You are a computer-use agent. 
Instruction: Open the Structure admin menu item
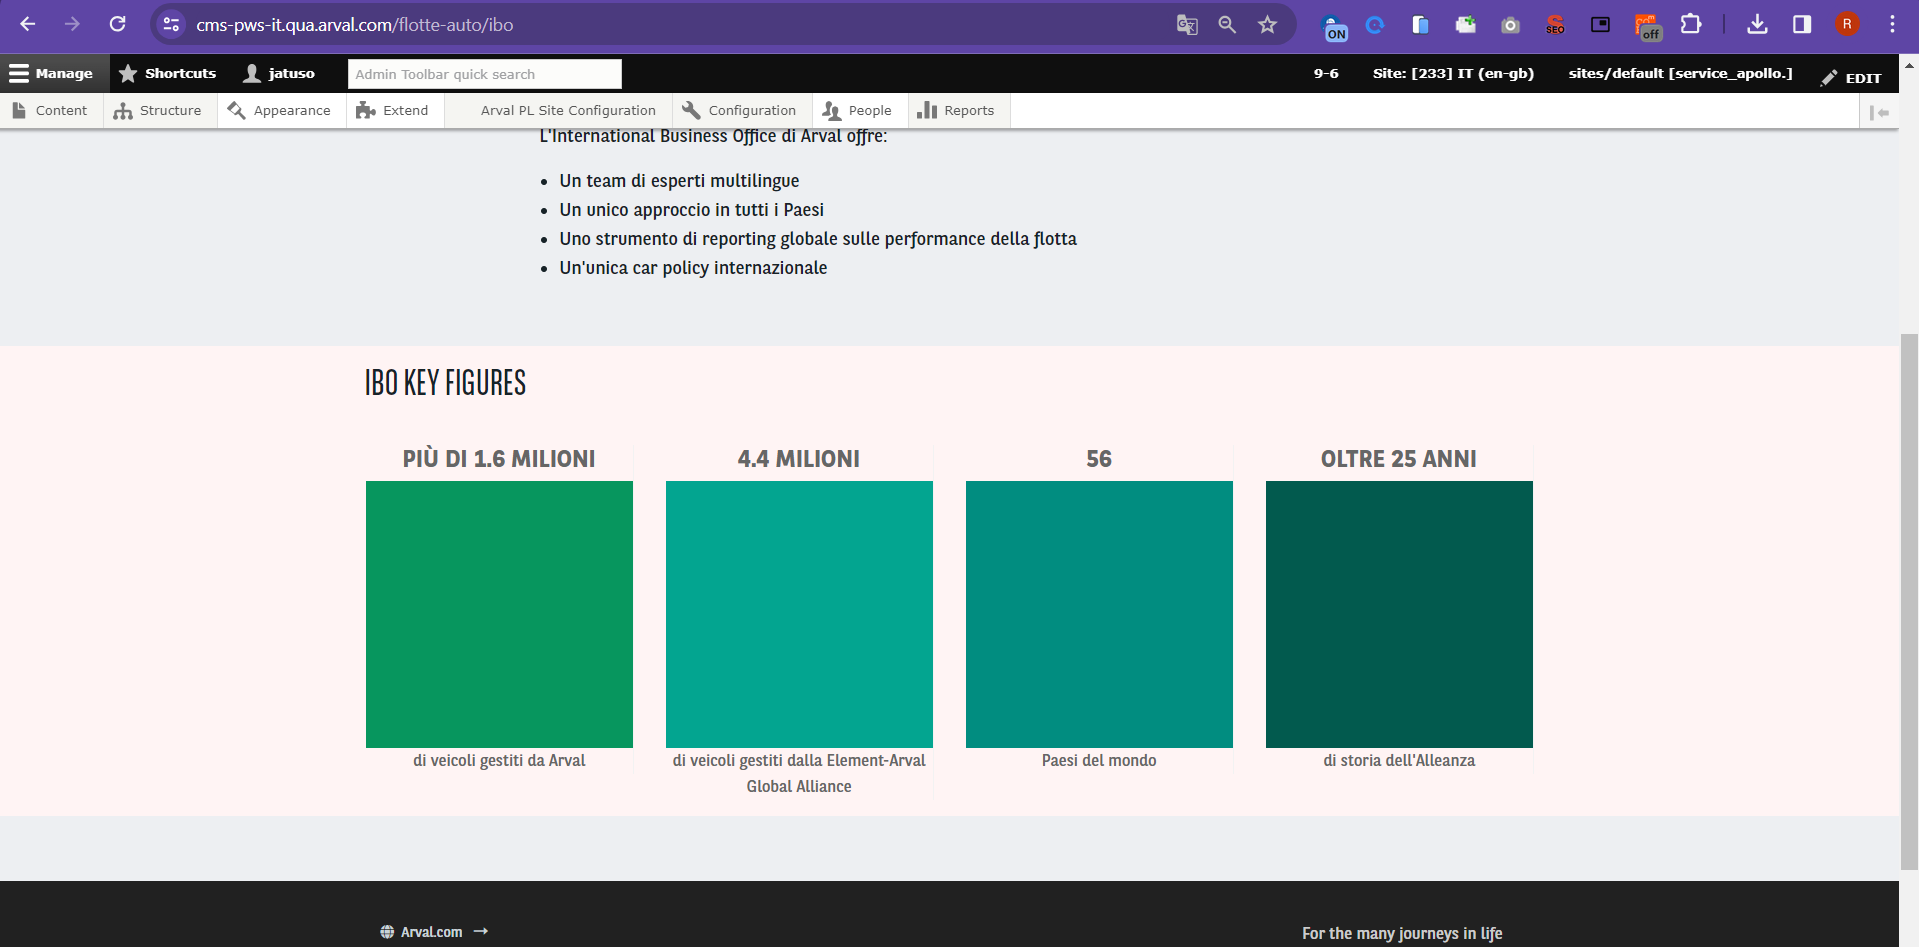(x=159, y=110)
